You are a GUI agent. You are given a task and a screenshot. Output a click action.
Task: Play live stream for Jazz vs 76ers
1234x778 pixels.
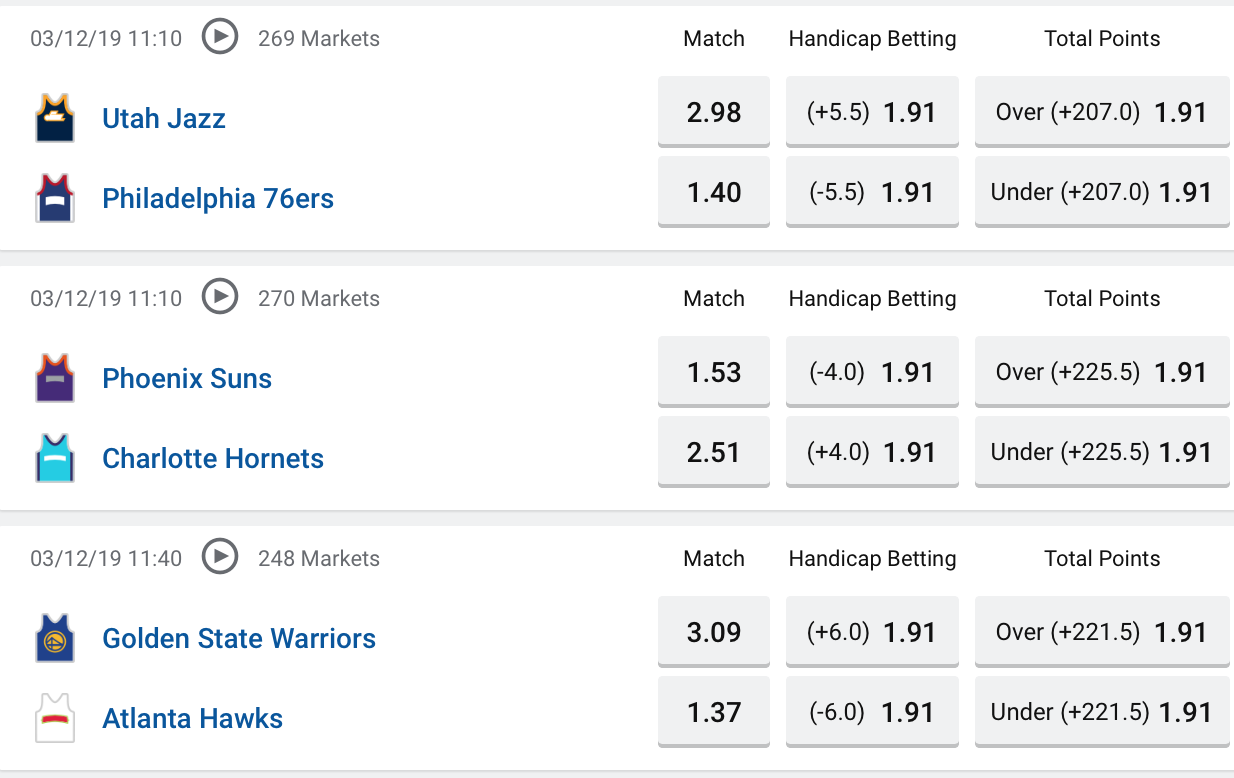point(220,38)
